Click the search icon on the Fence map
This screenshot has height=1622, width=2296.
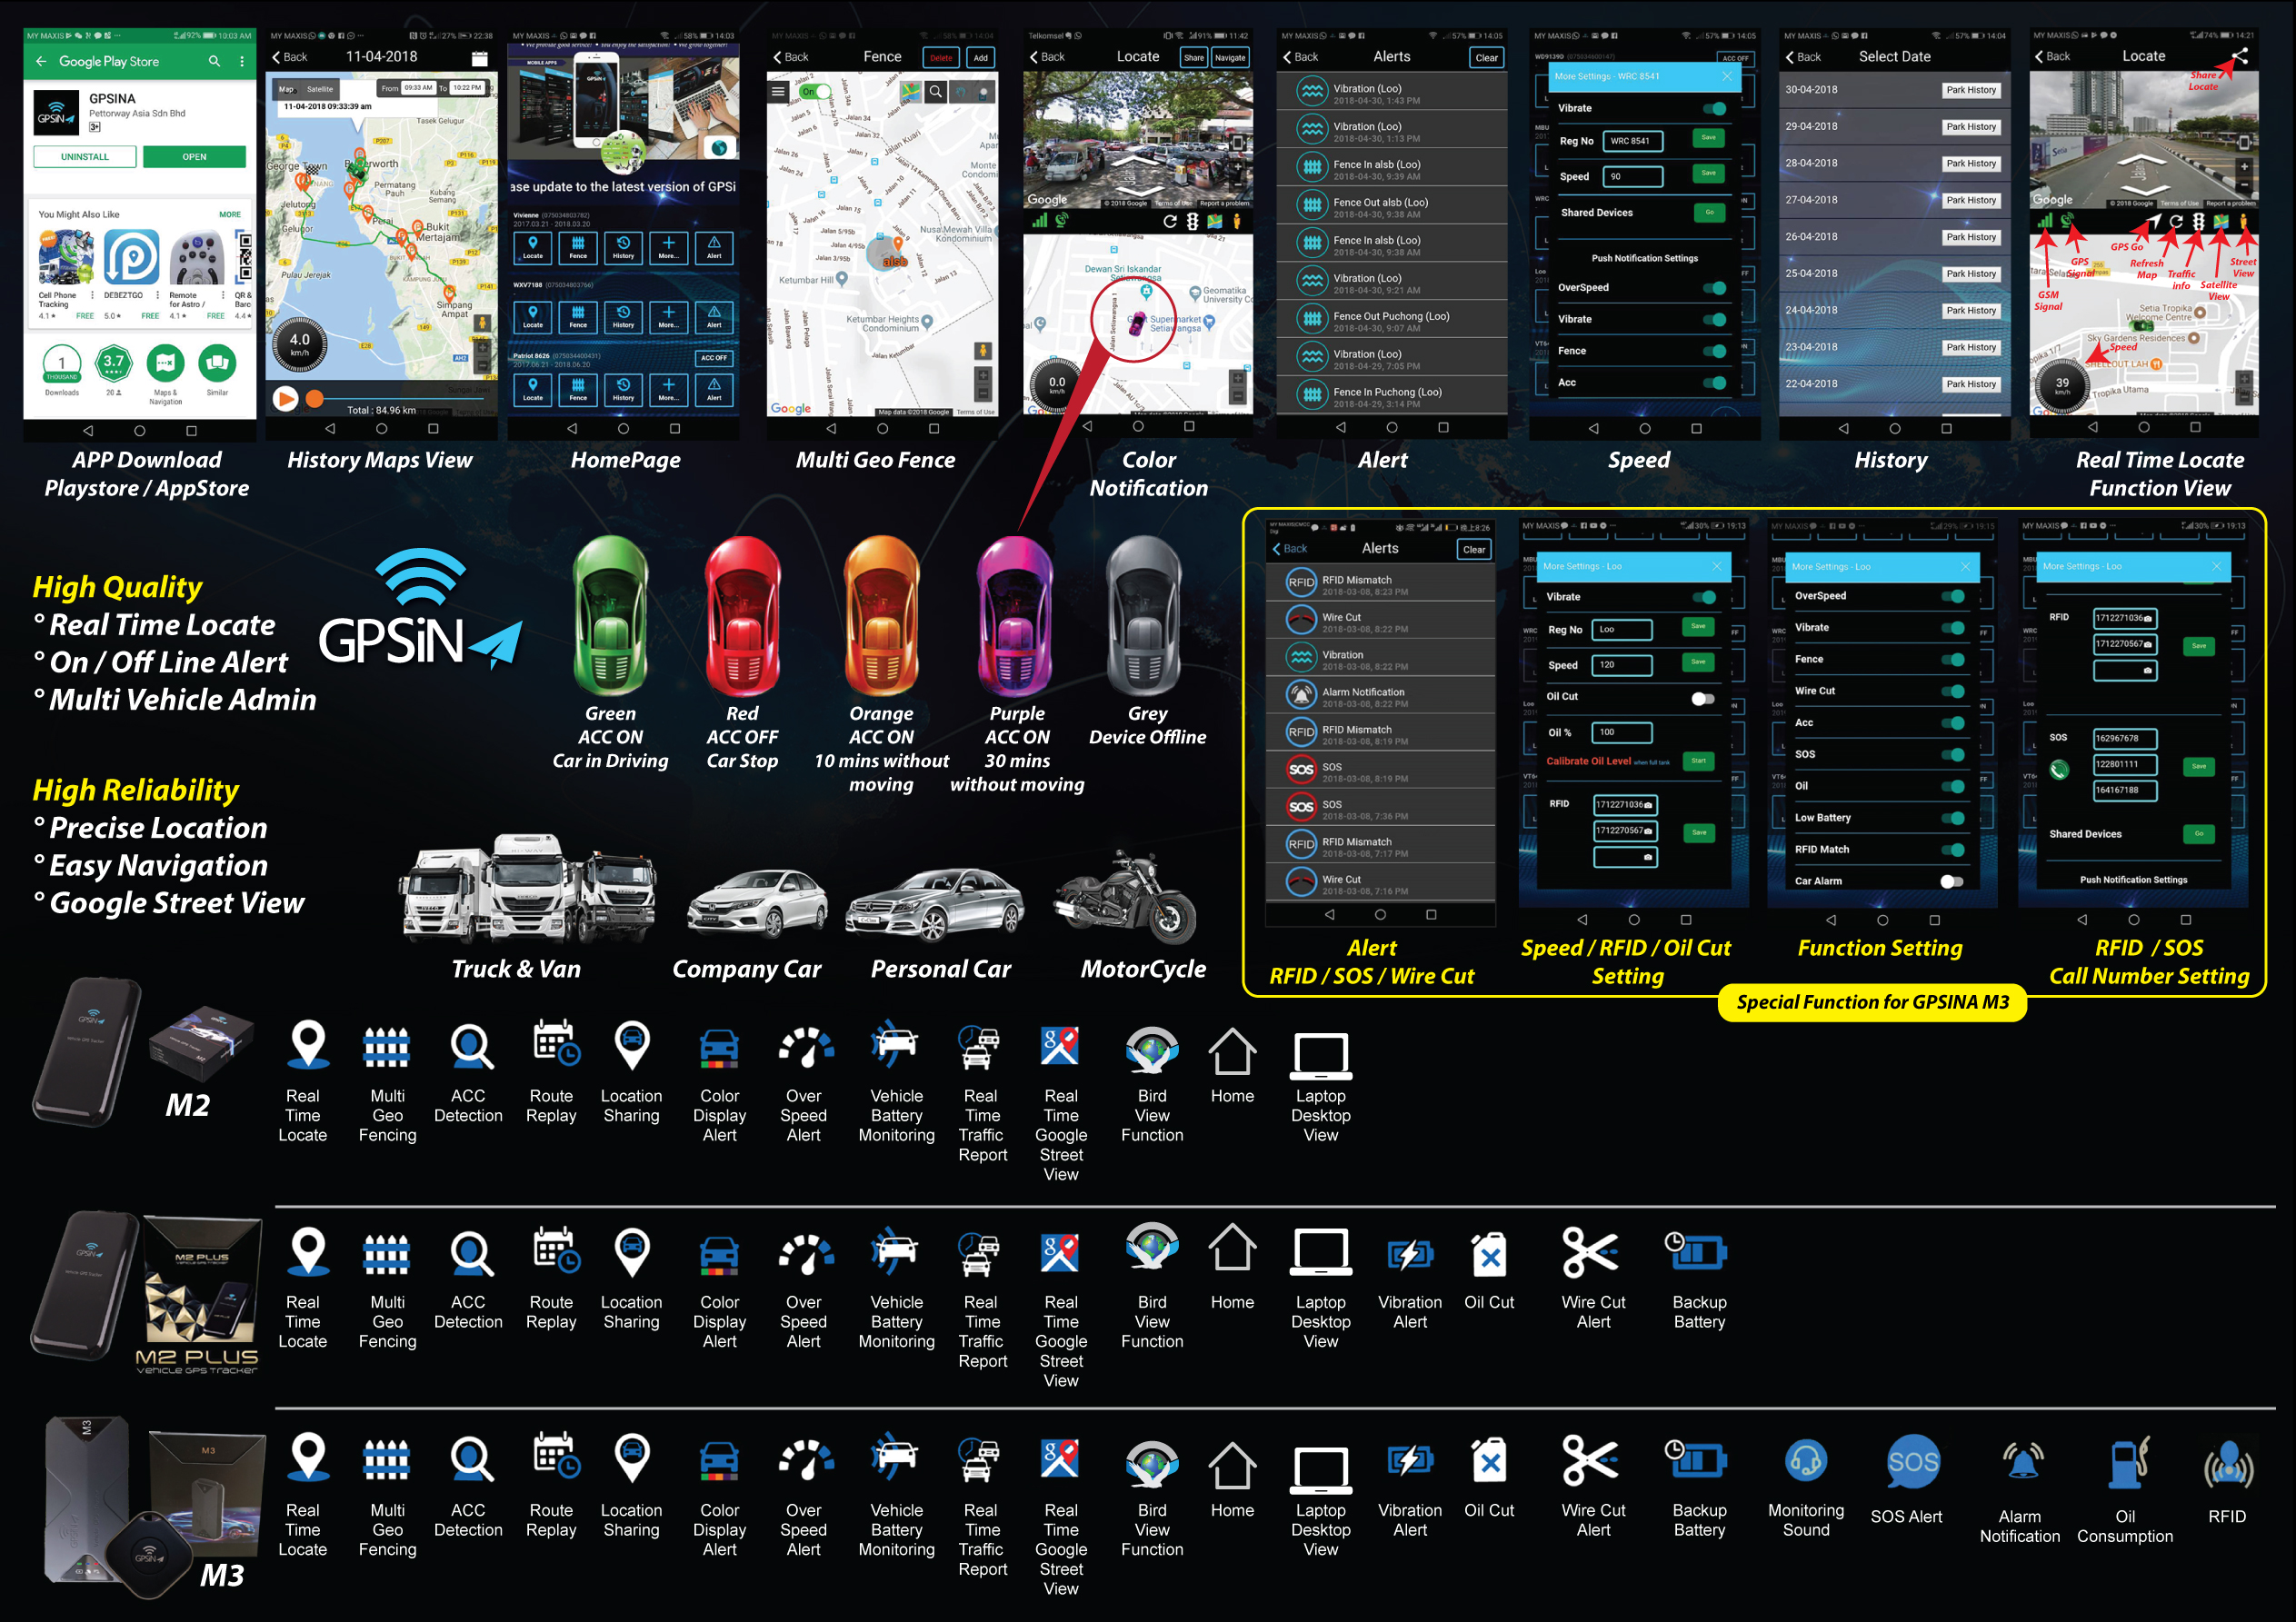coord(935,92)
